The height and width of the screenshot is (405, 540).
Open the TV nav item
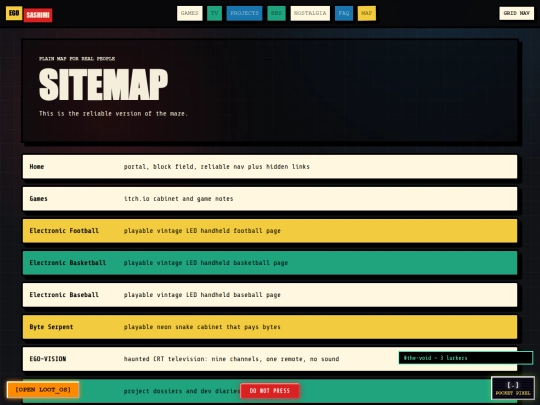(214, 13)
